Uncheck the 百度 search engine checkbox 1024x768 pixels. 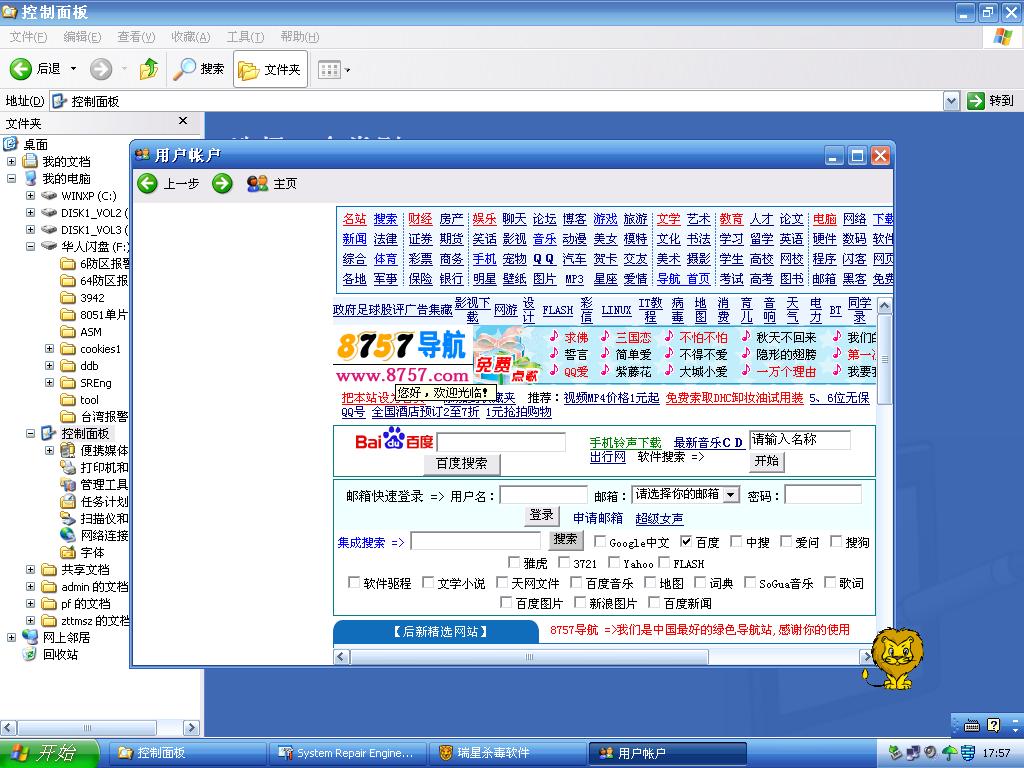click(x=686, y=542)
